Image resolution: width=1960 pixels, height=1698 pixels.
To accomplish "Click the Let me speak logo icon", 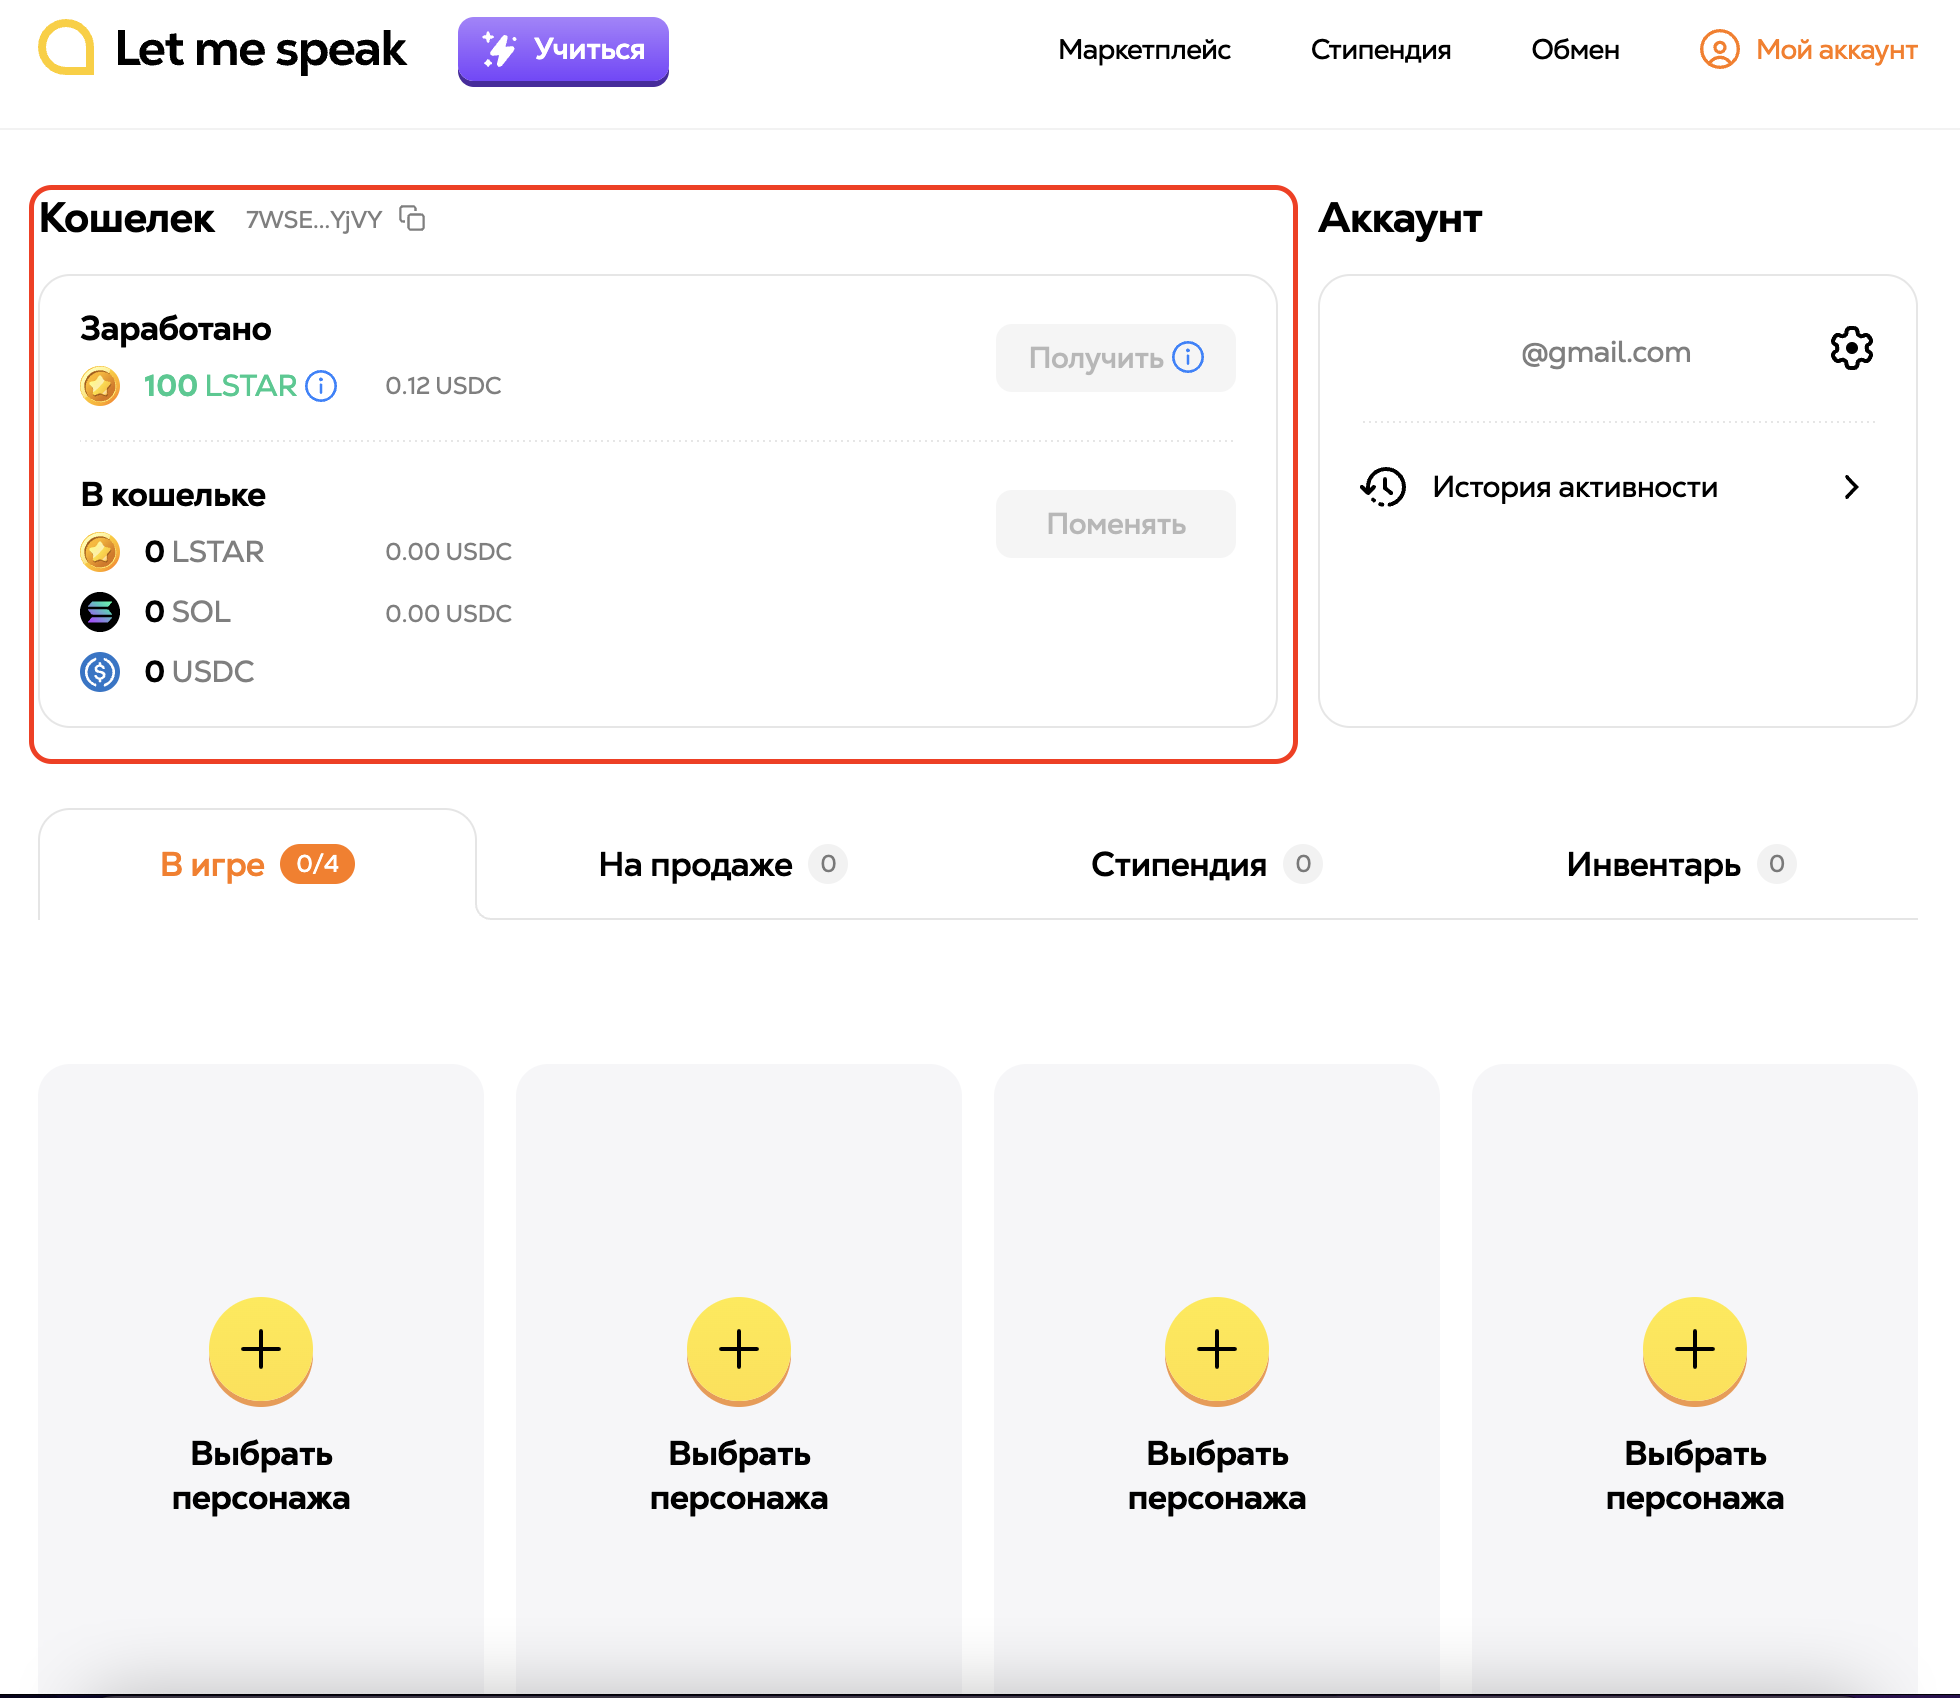I will (x=66, y=48).
